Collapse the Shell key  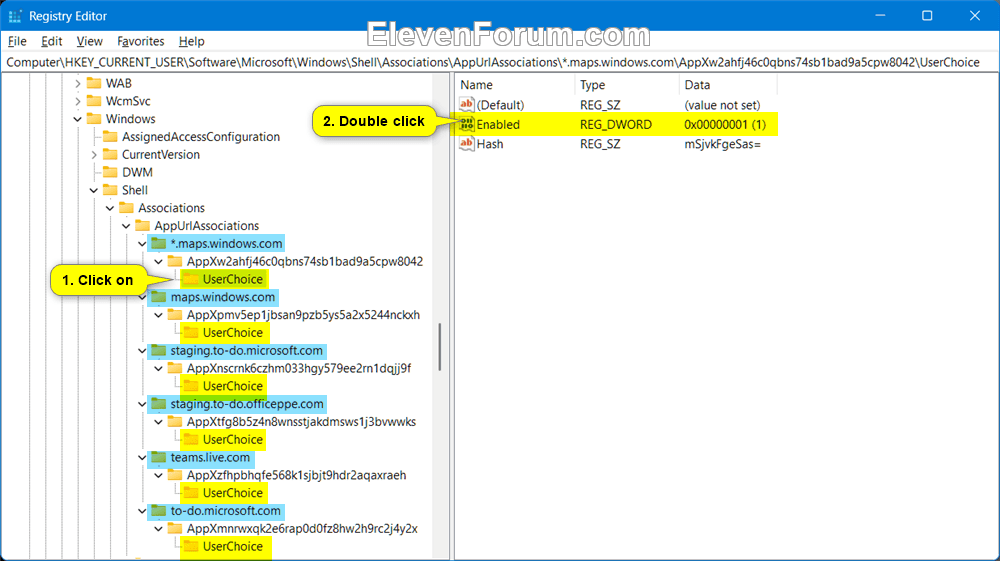click(94, 191)
